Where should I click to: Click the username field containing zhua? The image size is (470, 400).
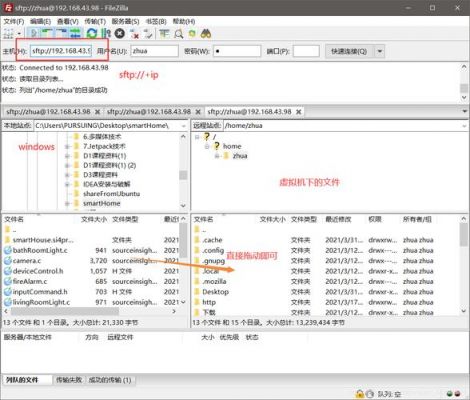coord(154,51)
